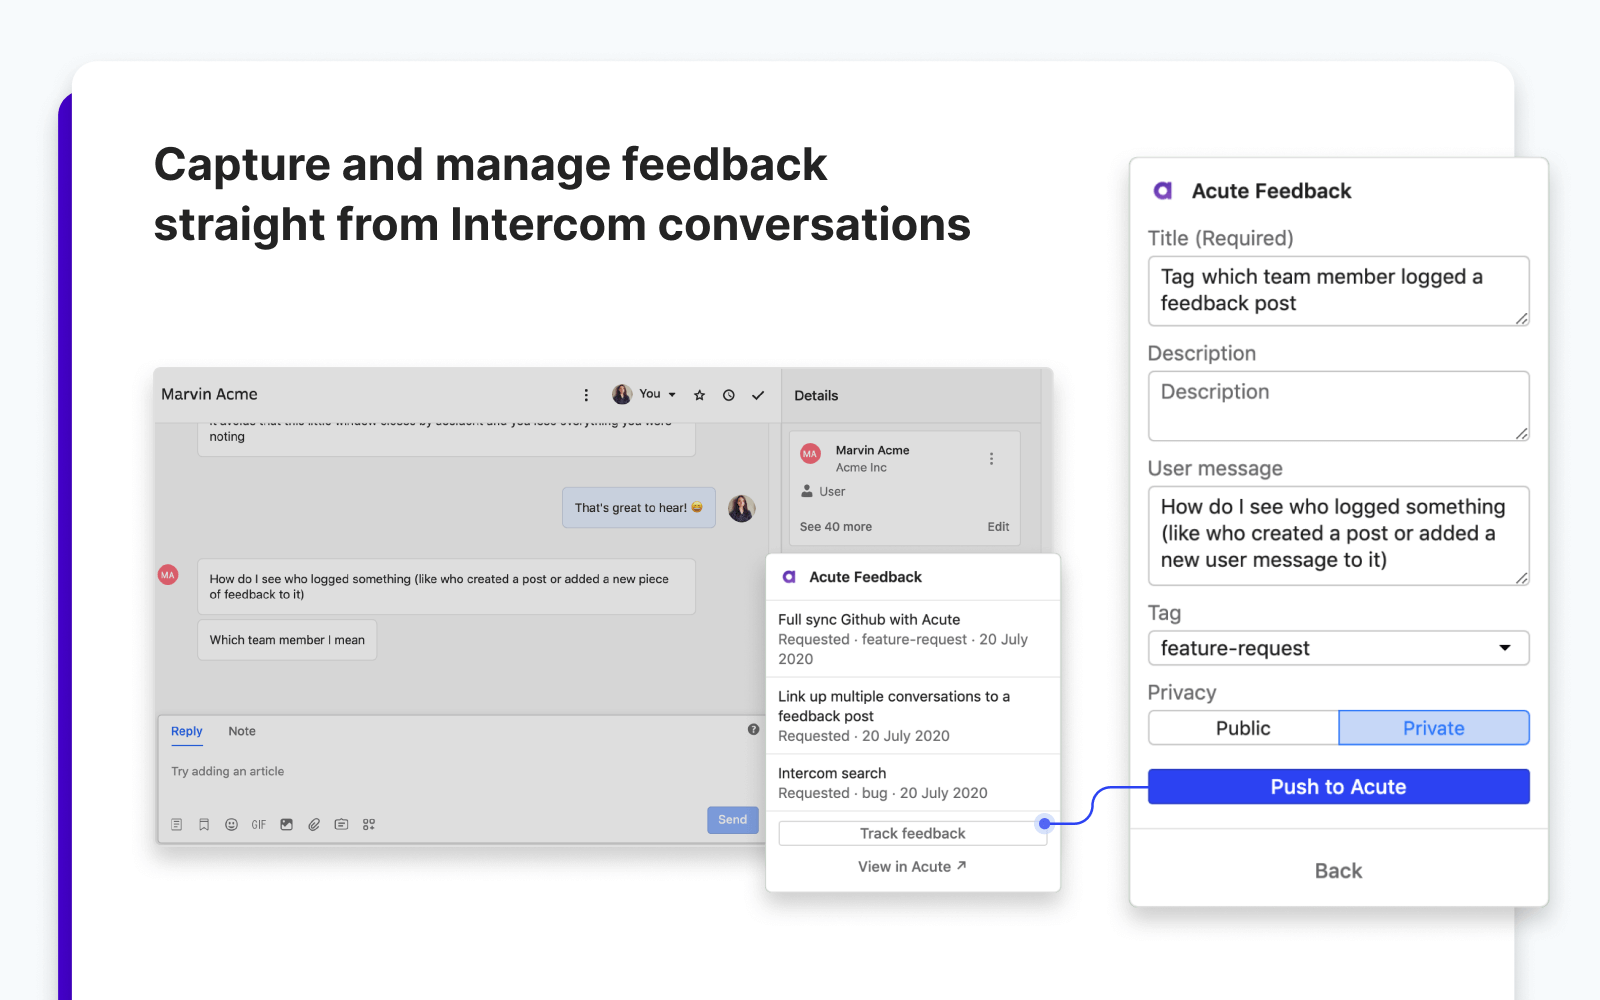Screen dimensions: 1600x1000
Task: Open the assignee dropdown labeled You
Action: pyautogui.click(x=644, y=394)
